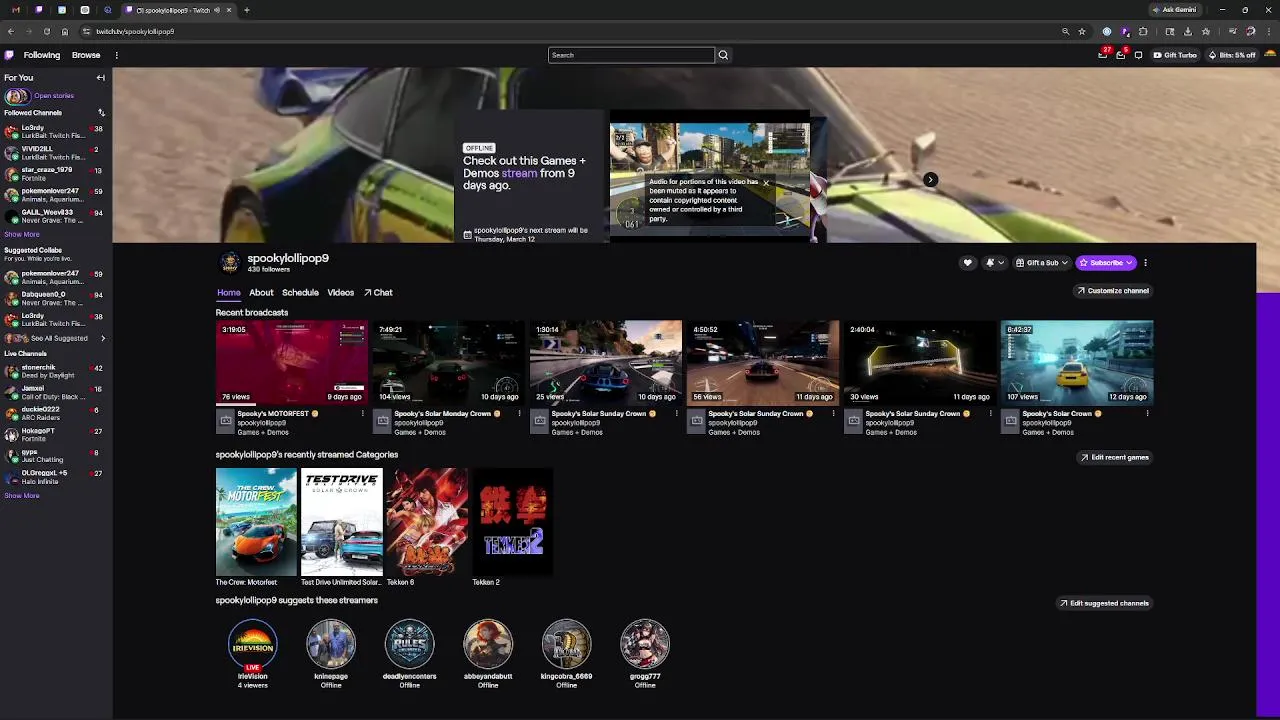Open Chrome downloads icon
1280x720 pixels.
point(1188,31)
